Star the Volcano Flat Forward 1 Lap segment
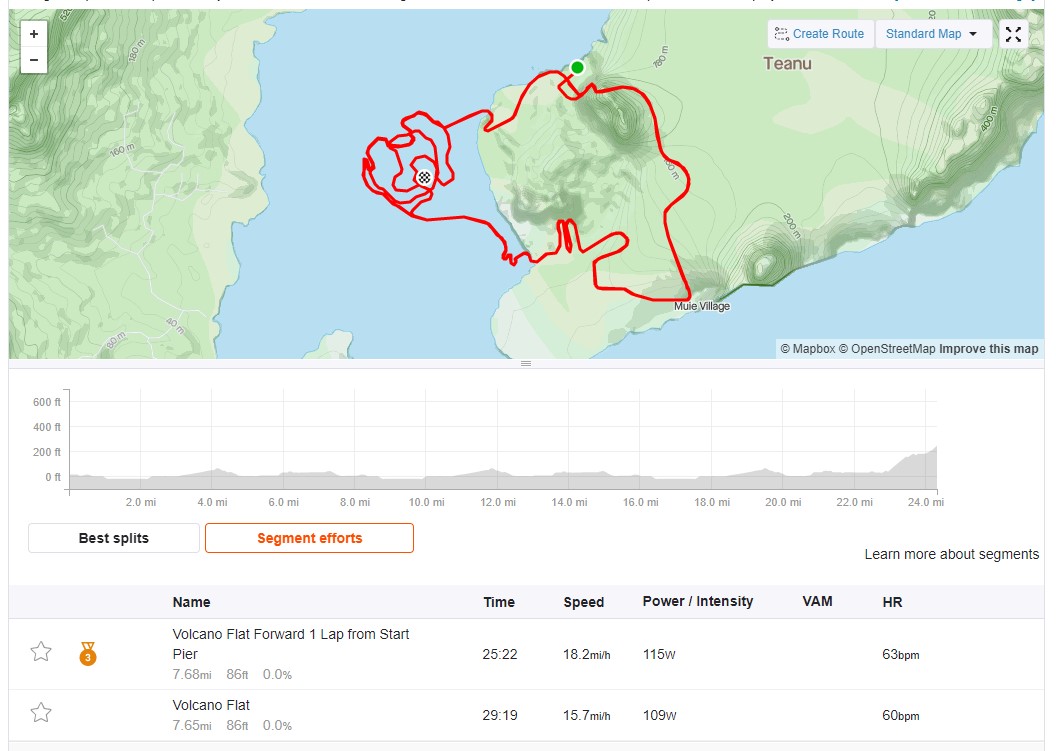 pyautogui.click(x=41, y=651)
